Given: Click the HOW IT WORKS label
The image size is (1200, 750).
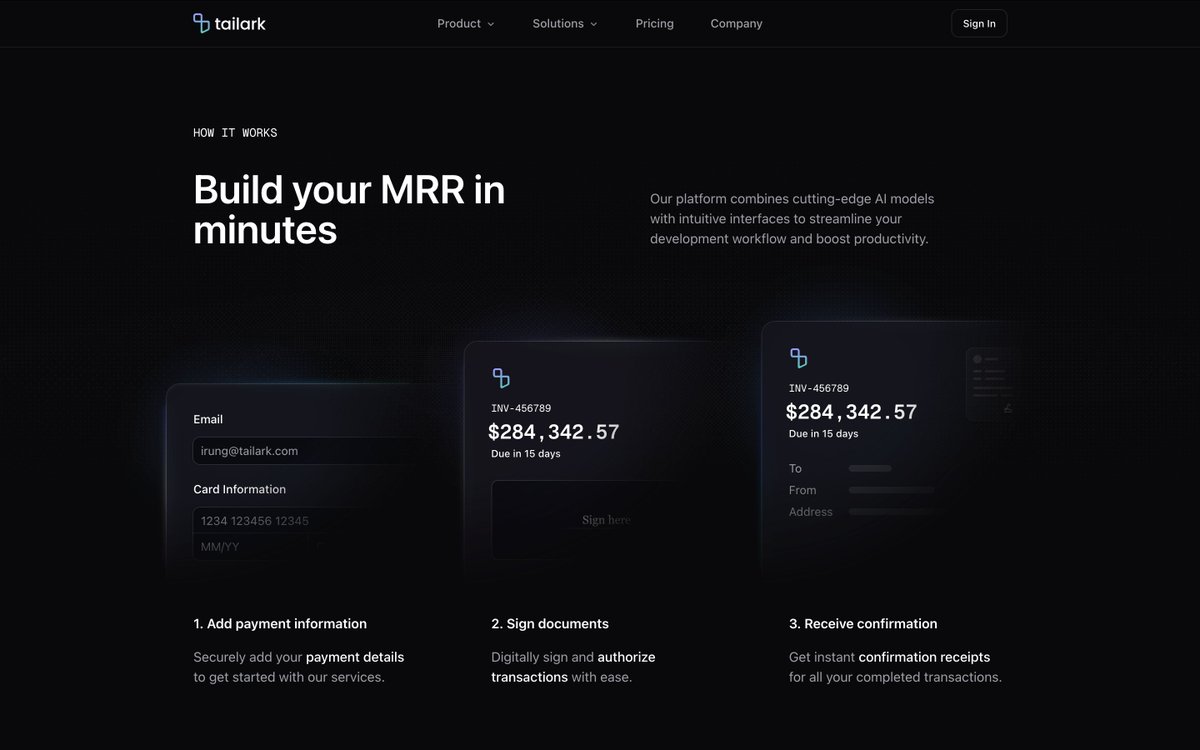Looking at the screenshot, I should 235,133.
